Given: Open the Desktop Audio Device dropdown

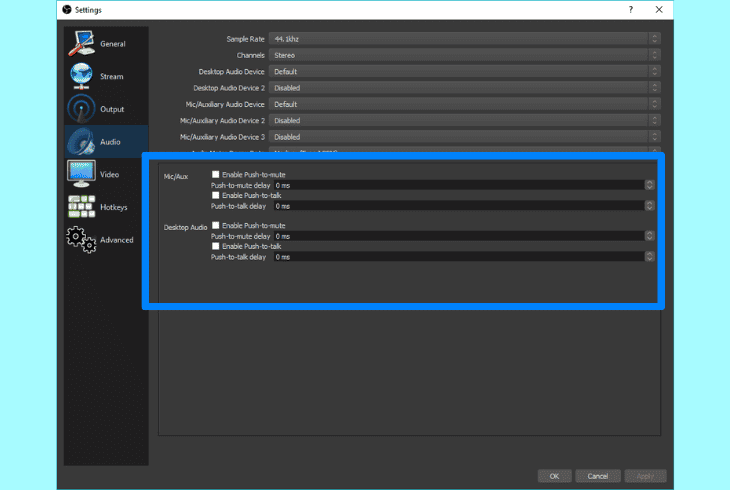Looking at the screenshot, I should 465,71.
